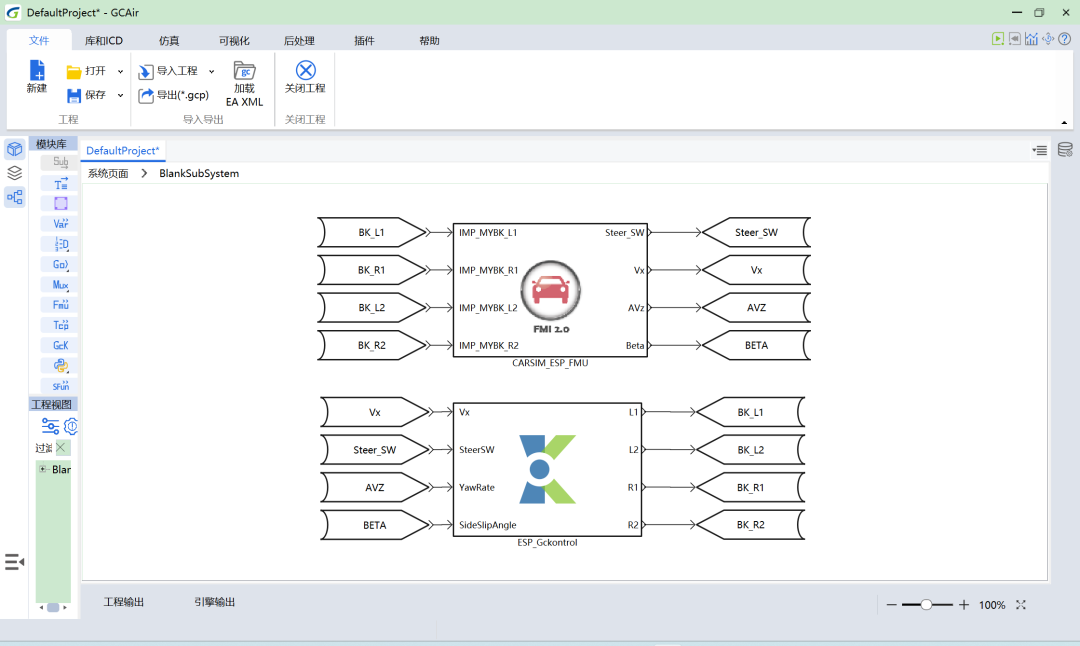This screenshot has height=646, width=1080.
Task: Select the DefaultProject* document tab
Action: coord(123,150)
